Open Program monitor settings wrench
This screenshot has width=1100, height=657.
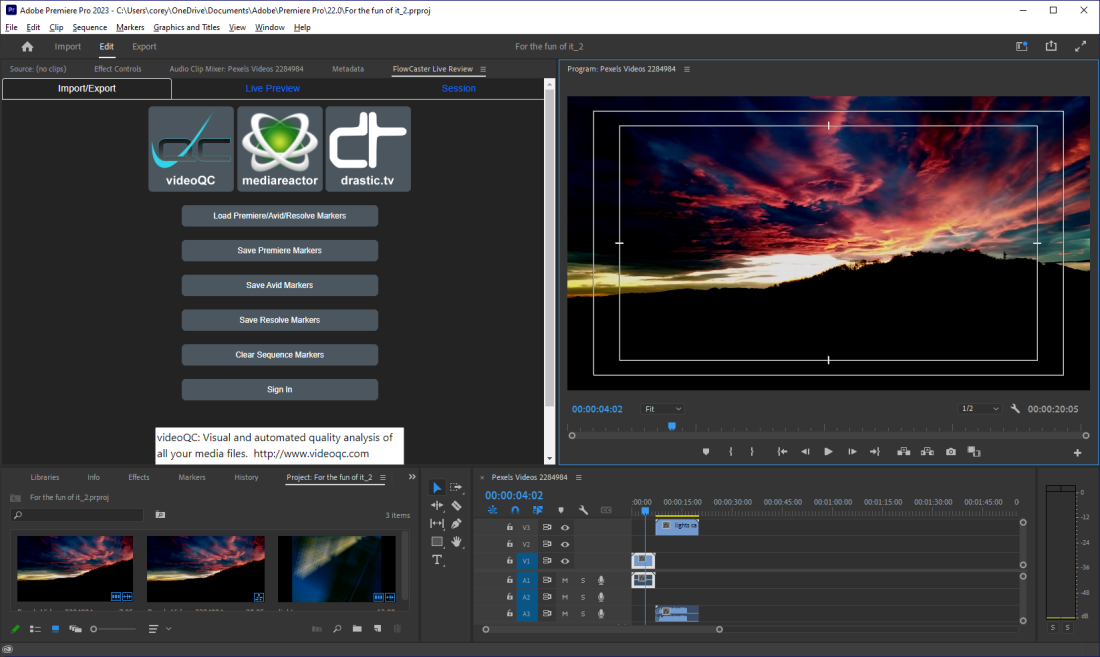(1015, 409)
